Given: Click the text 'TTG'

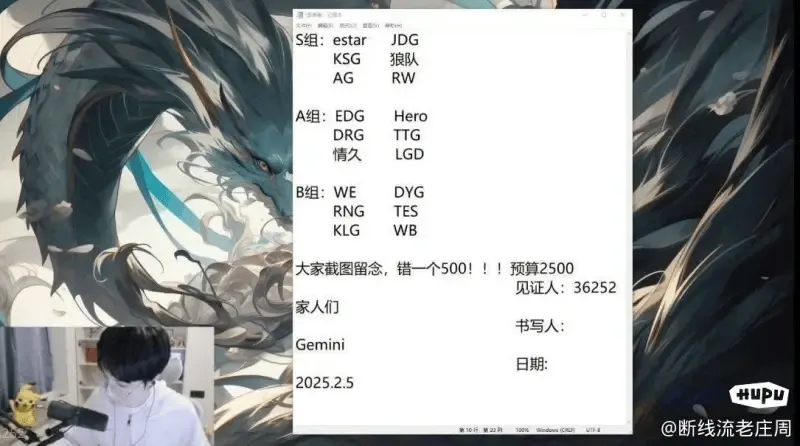Looking at the screenshot, I should [x=407, y=135].
